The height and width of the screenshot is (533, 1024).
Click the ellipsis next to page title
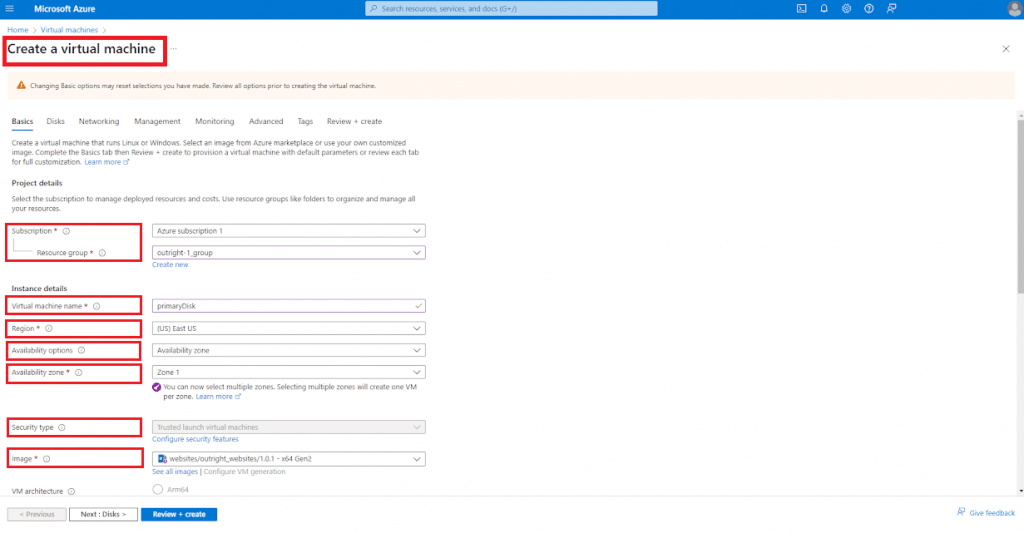click(174, 49)
